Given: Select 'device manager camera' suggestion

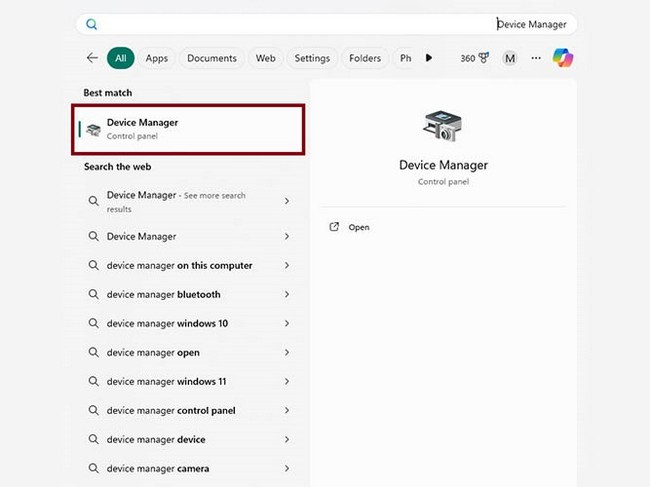Looking at the screenshot, I should [x=188, y=468].
